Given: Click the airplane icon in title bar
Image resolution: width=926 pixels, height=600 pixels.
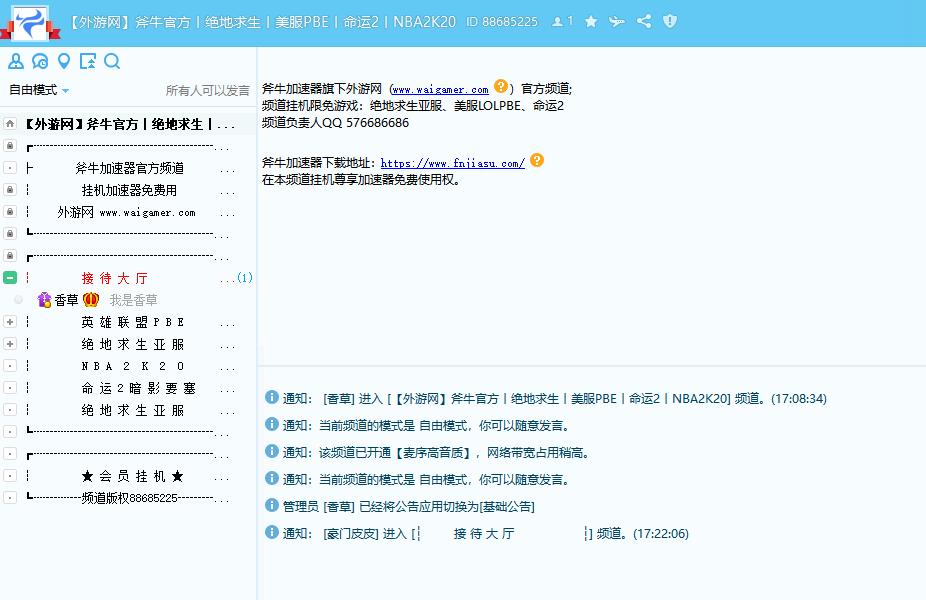Looking at the screenshot, I should point(617,21).
